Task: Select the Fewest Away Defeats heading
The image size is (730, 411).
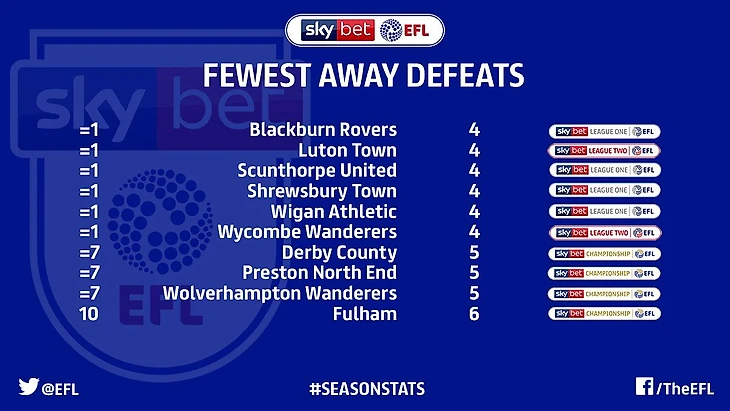Action: click(364, 77)
